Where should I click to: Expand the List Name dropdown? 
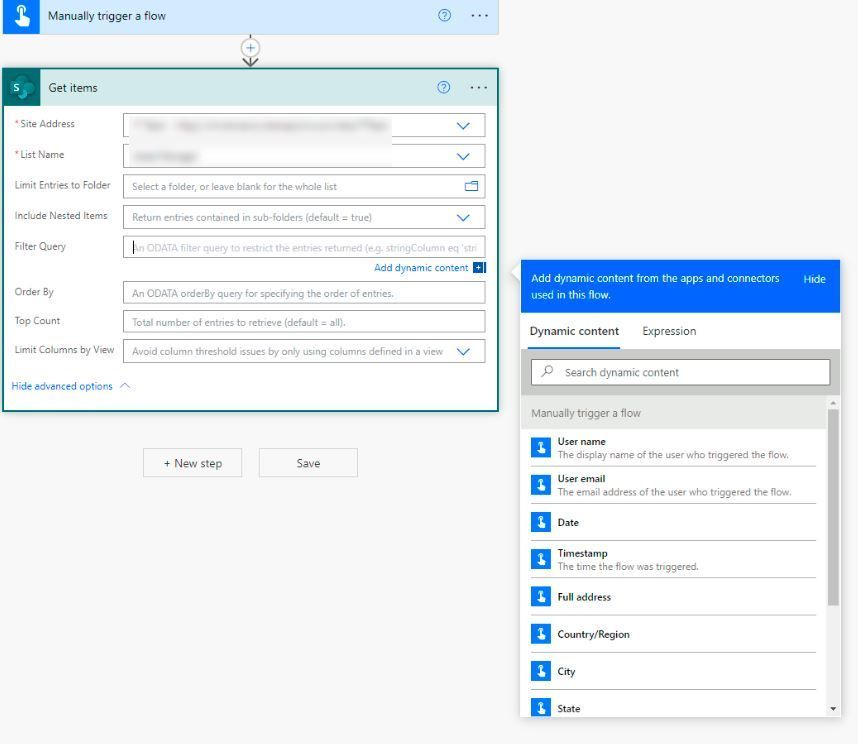(463, 156)
